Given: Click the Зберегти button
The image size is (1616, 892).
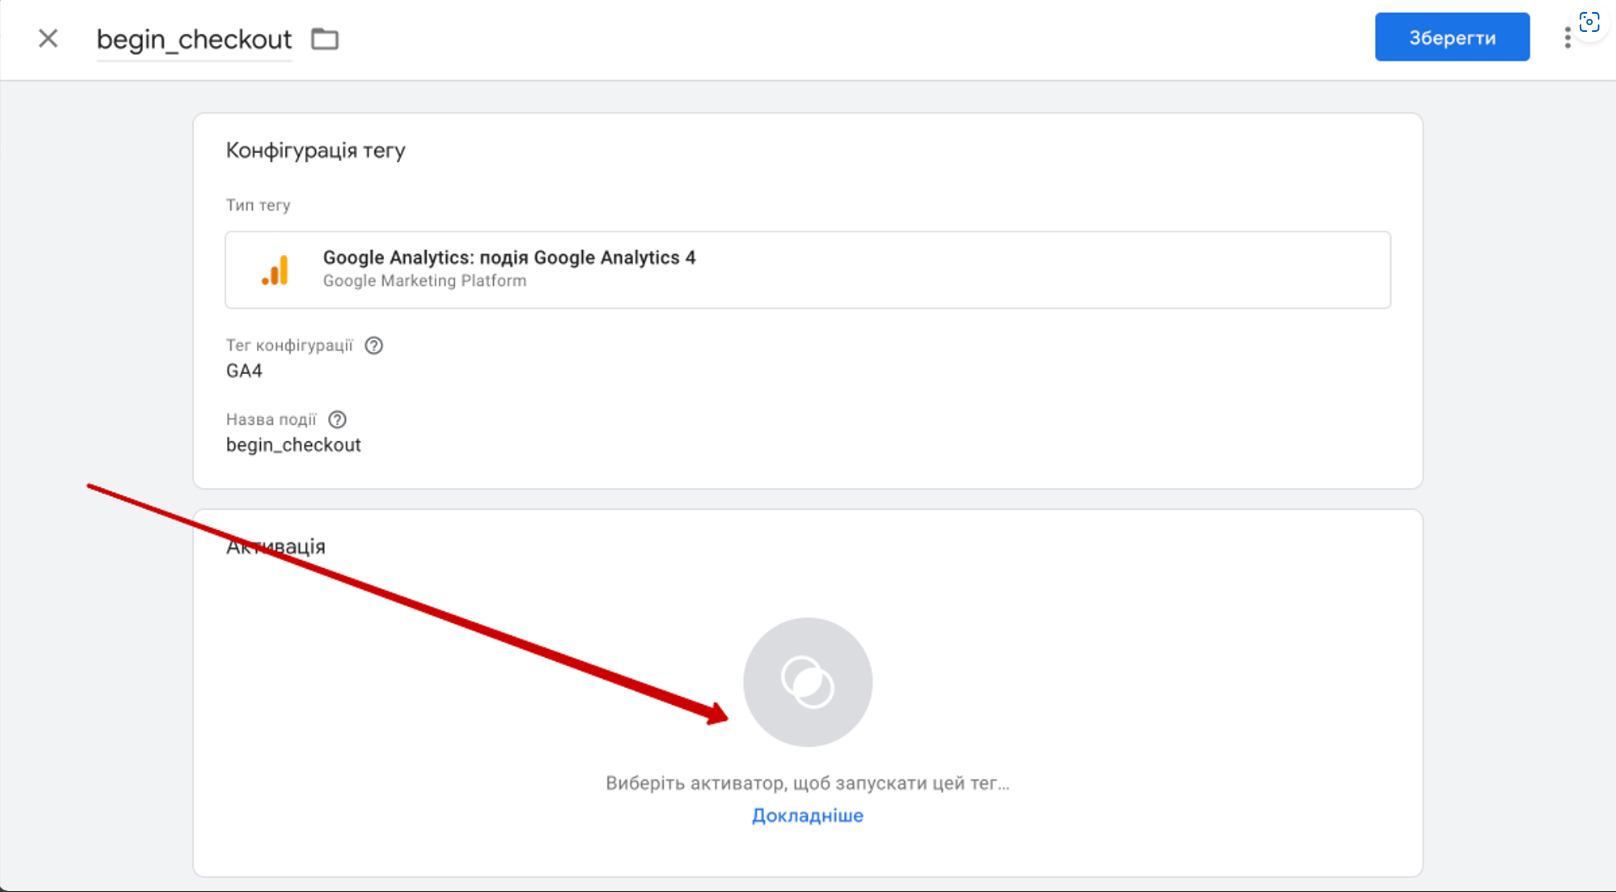Looking at the screenshot, I should coord(1452,37).
